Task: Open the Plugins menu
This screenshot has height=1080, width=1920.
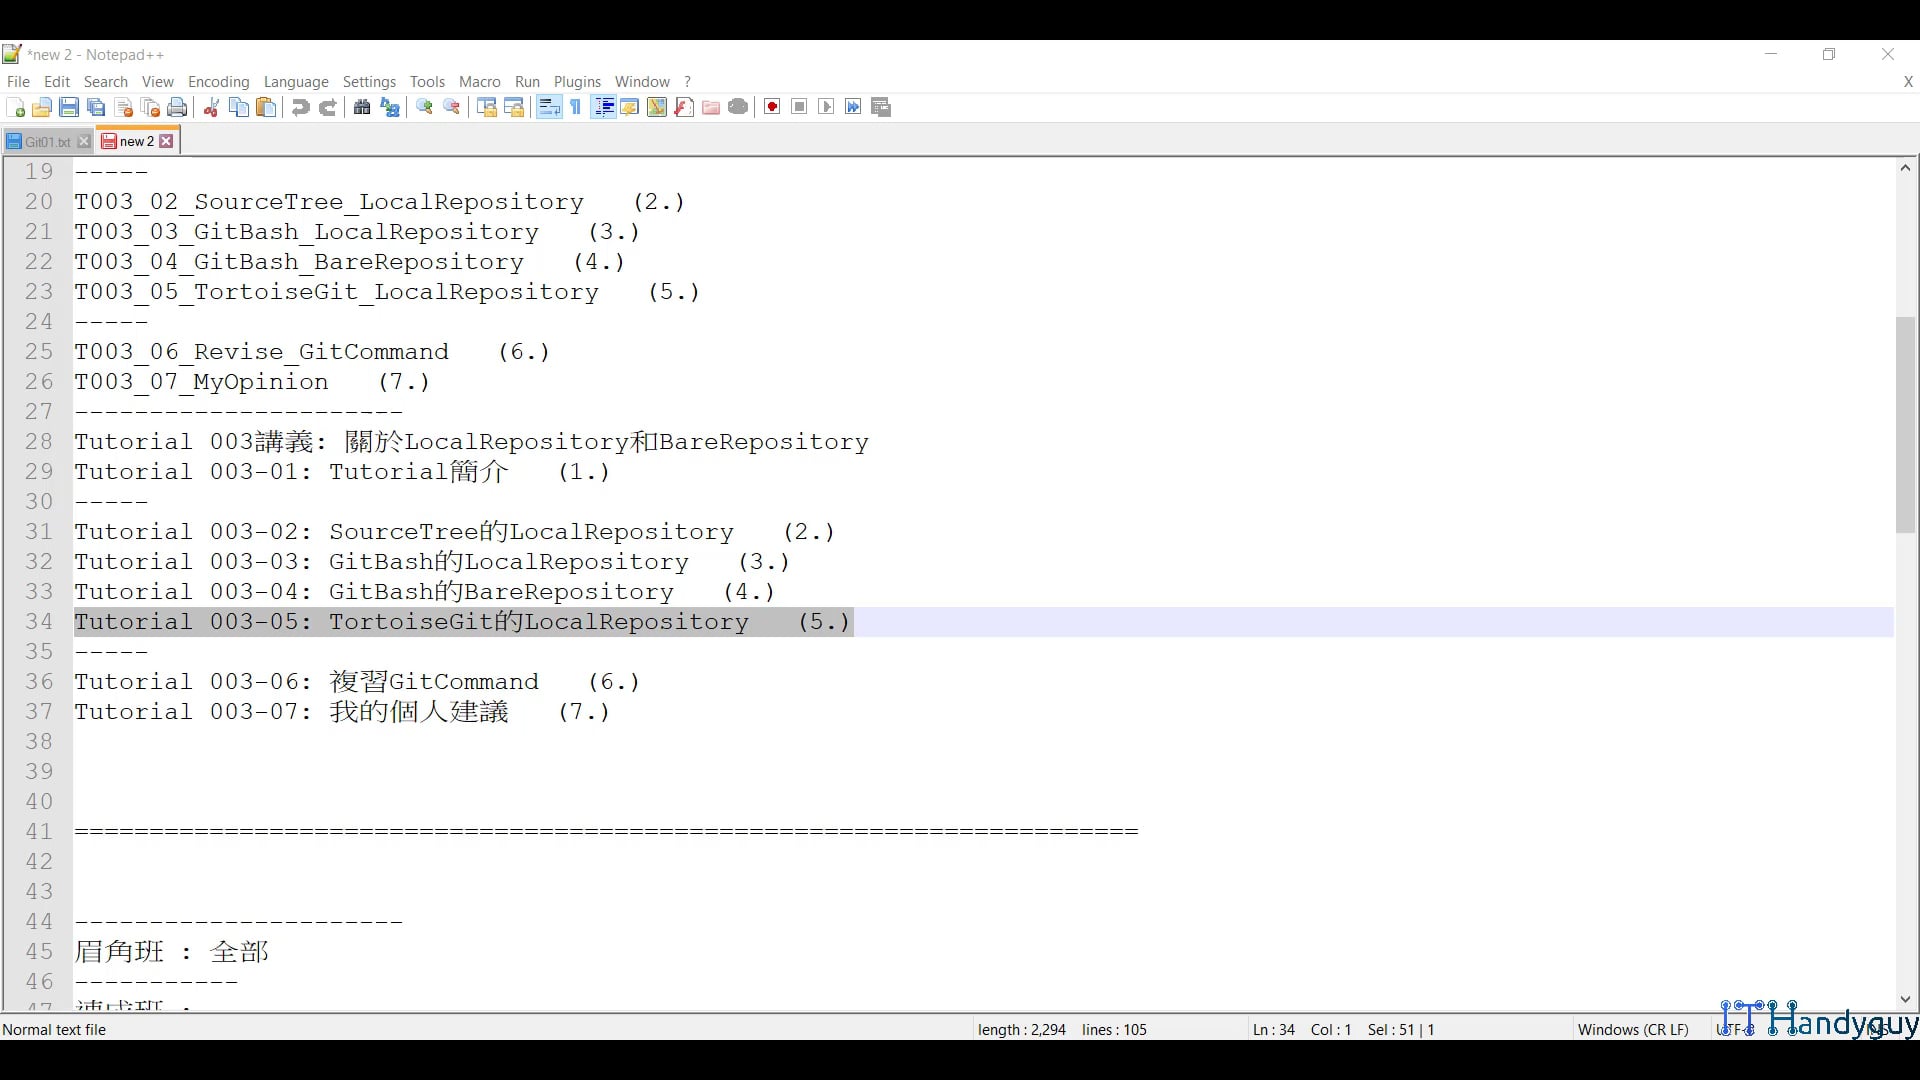Action: click(x=577, y=82)
